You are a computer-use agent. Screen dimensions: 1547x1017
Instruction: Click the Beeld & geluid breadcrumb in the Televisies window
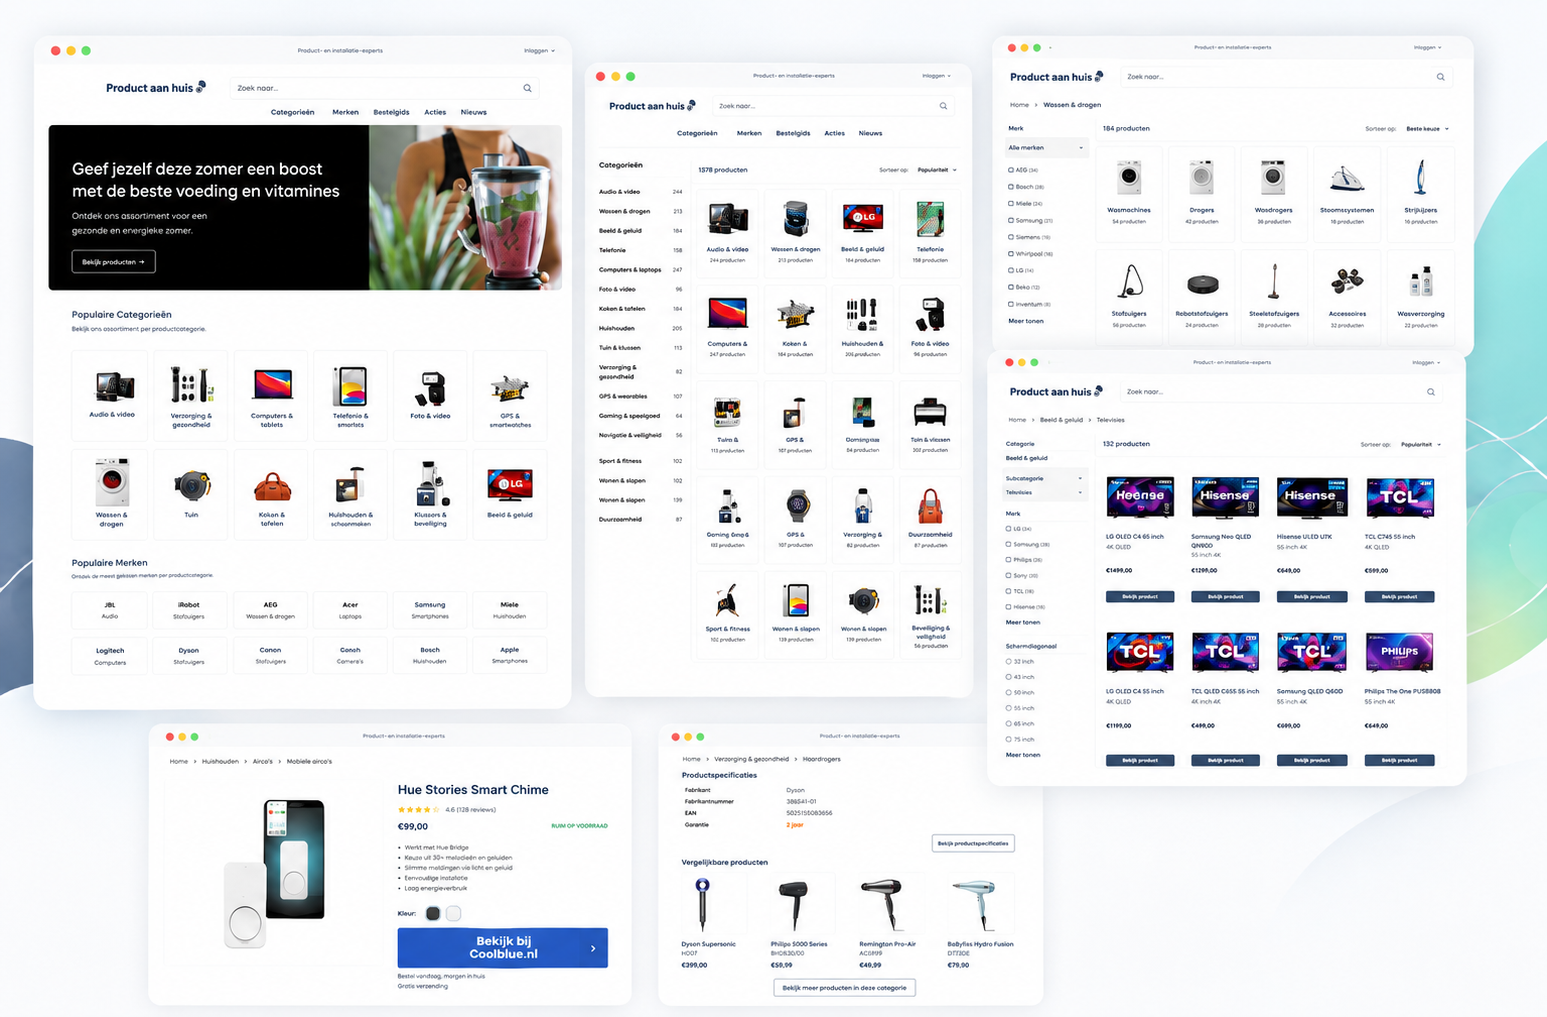1061,420
